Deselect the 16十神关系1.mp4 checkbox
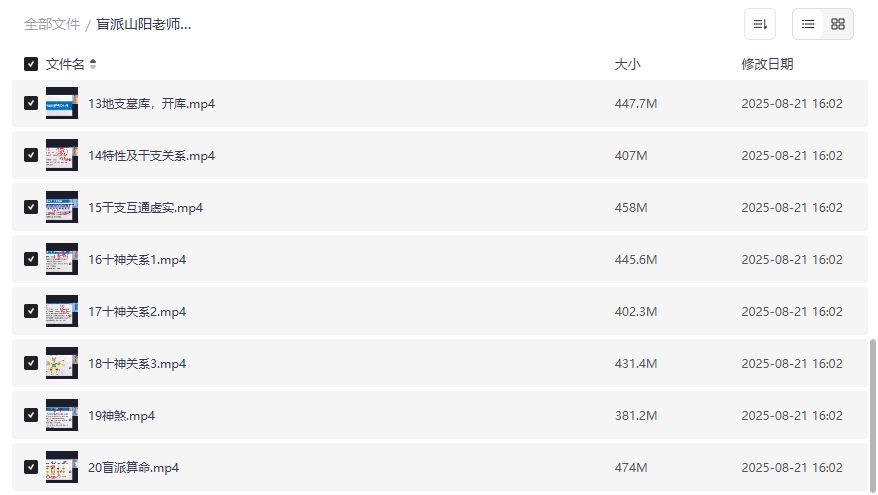878x495 pixels. [x=31, y=259]
